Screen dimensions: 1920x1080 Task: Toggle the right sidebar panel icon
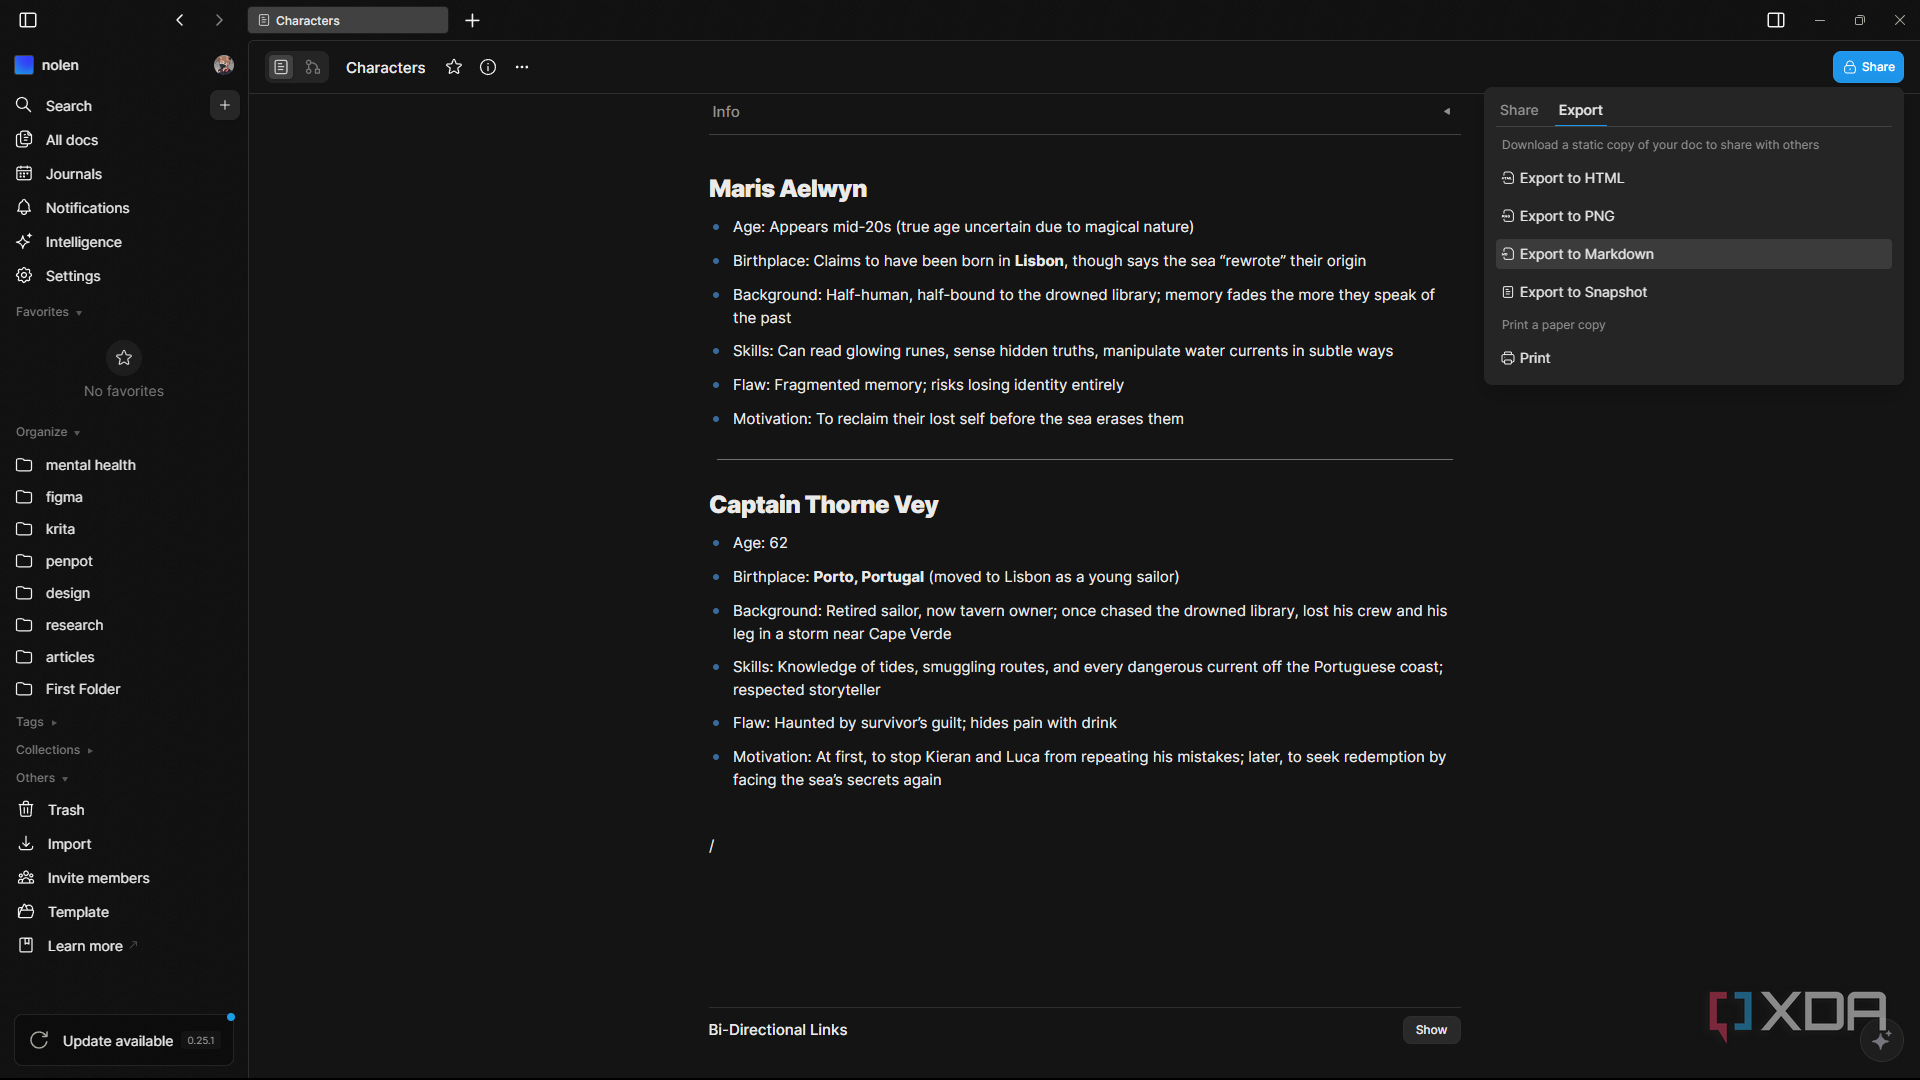pos(1776,20)
